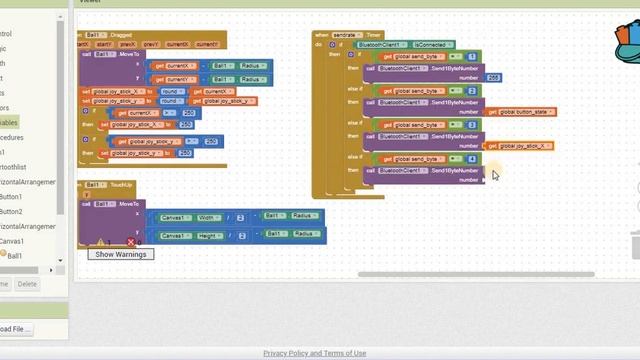The width and height of the screenshot is (640, 360).
Task: Click the 250 value in the currentX comparison
Action: pyautogui.click(x=189, y=113)
